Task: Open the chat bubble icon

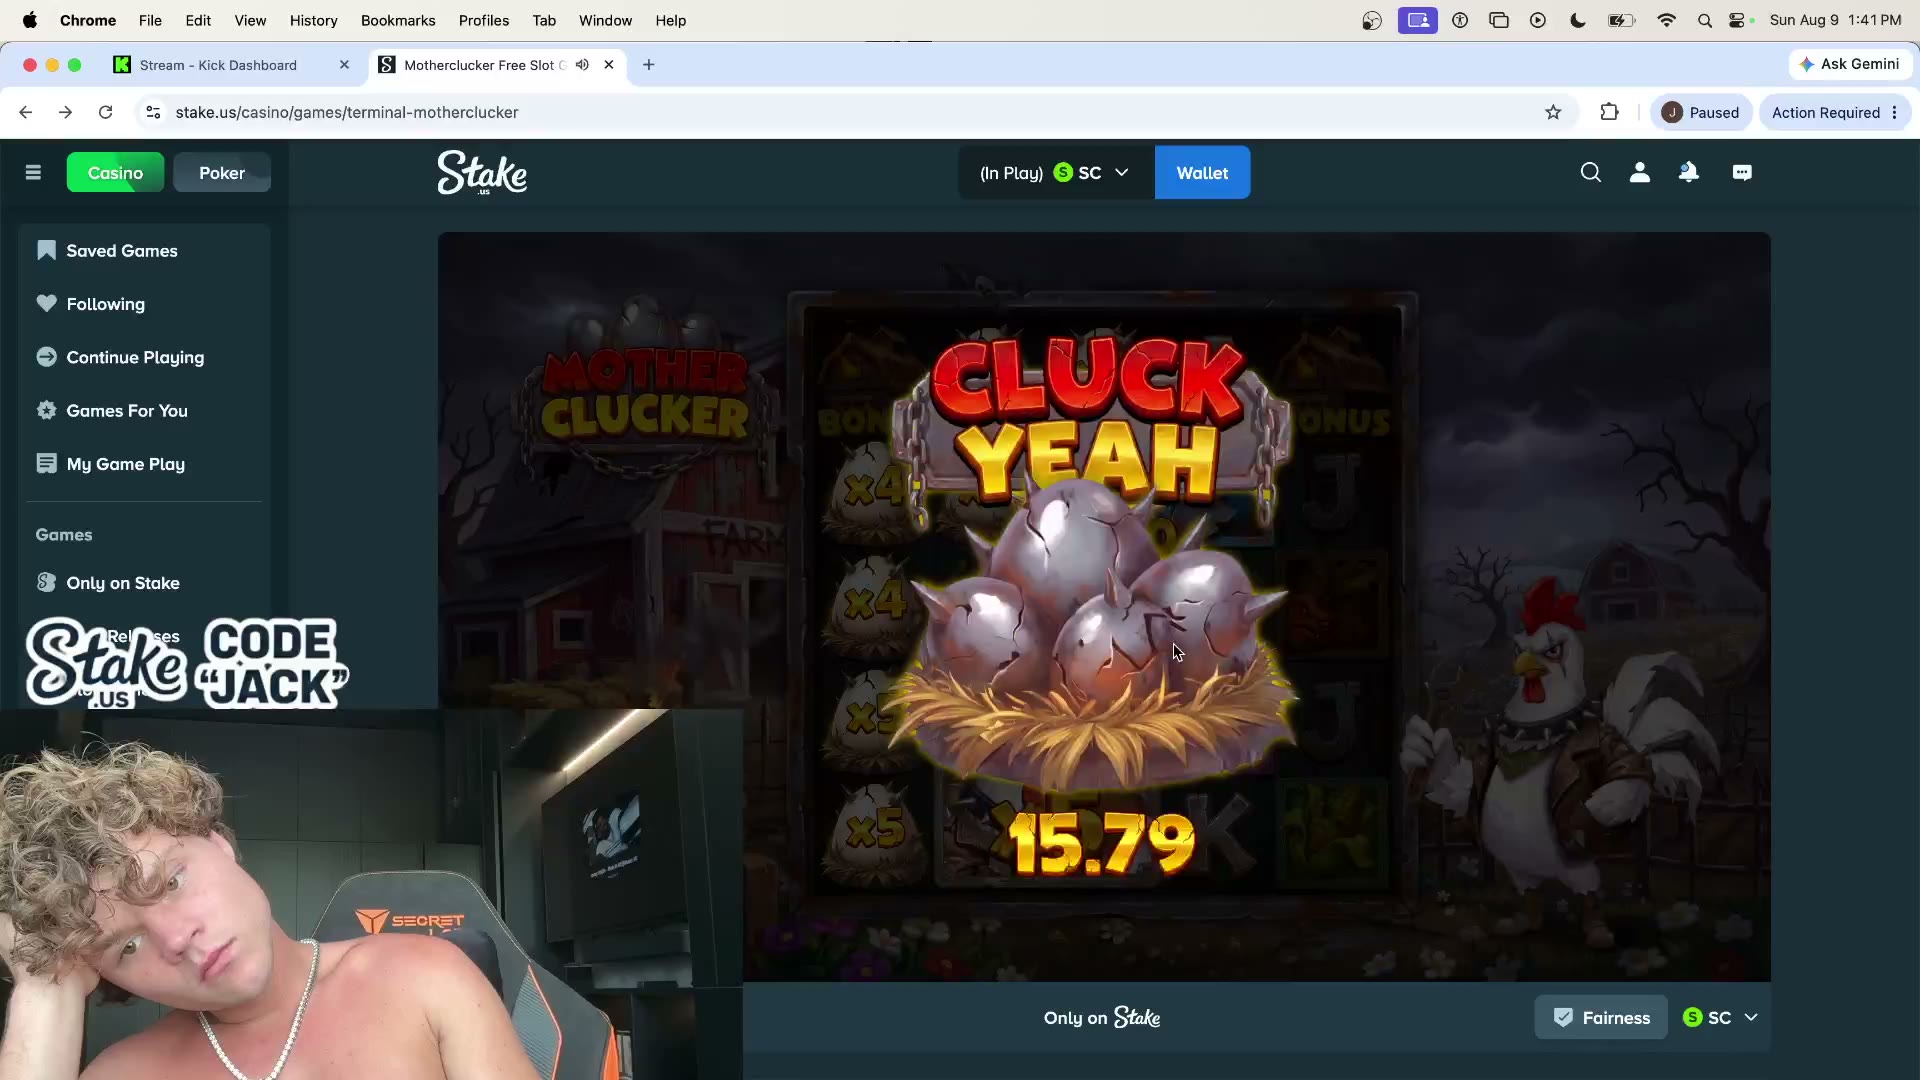Action: coord(1742,173)
